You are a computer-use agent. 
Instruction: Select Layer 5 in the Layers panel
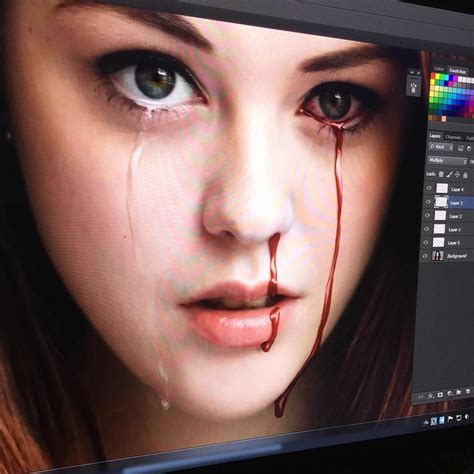pos(454,243)
